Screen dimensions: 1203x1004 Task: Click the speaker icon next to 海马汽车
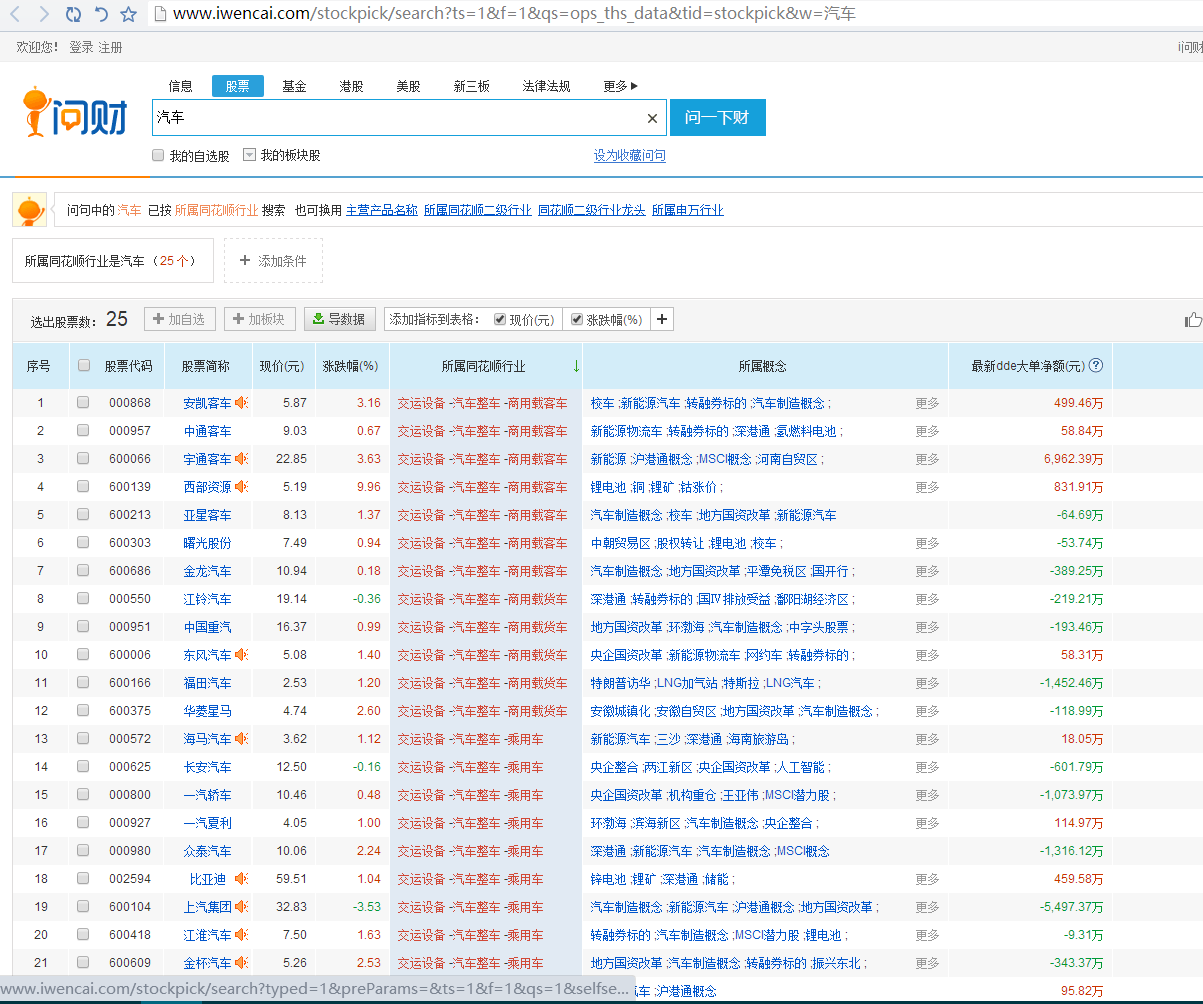click(241, 739)
